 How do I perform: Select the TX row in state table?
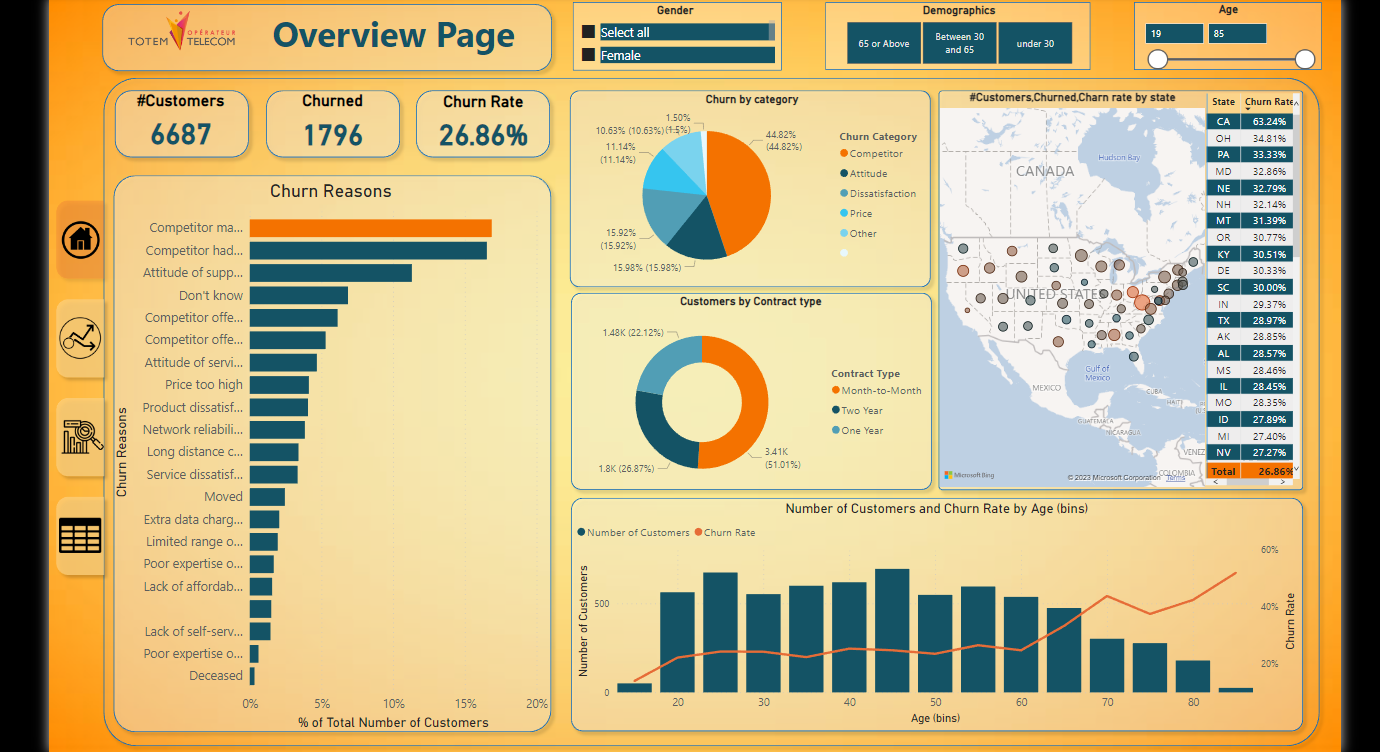click(1251, 320)
